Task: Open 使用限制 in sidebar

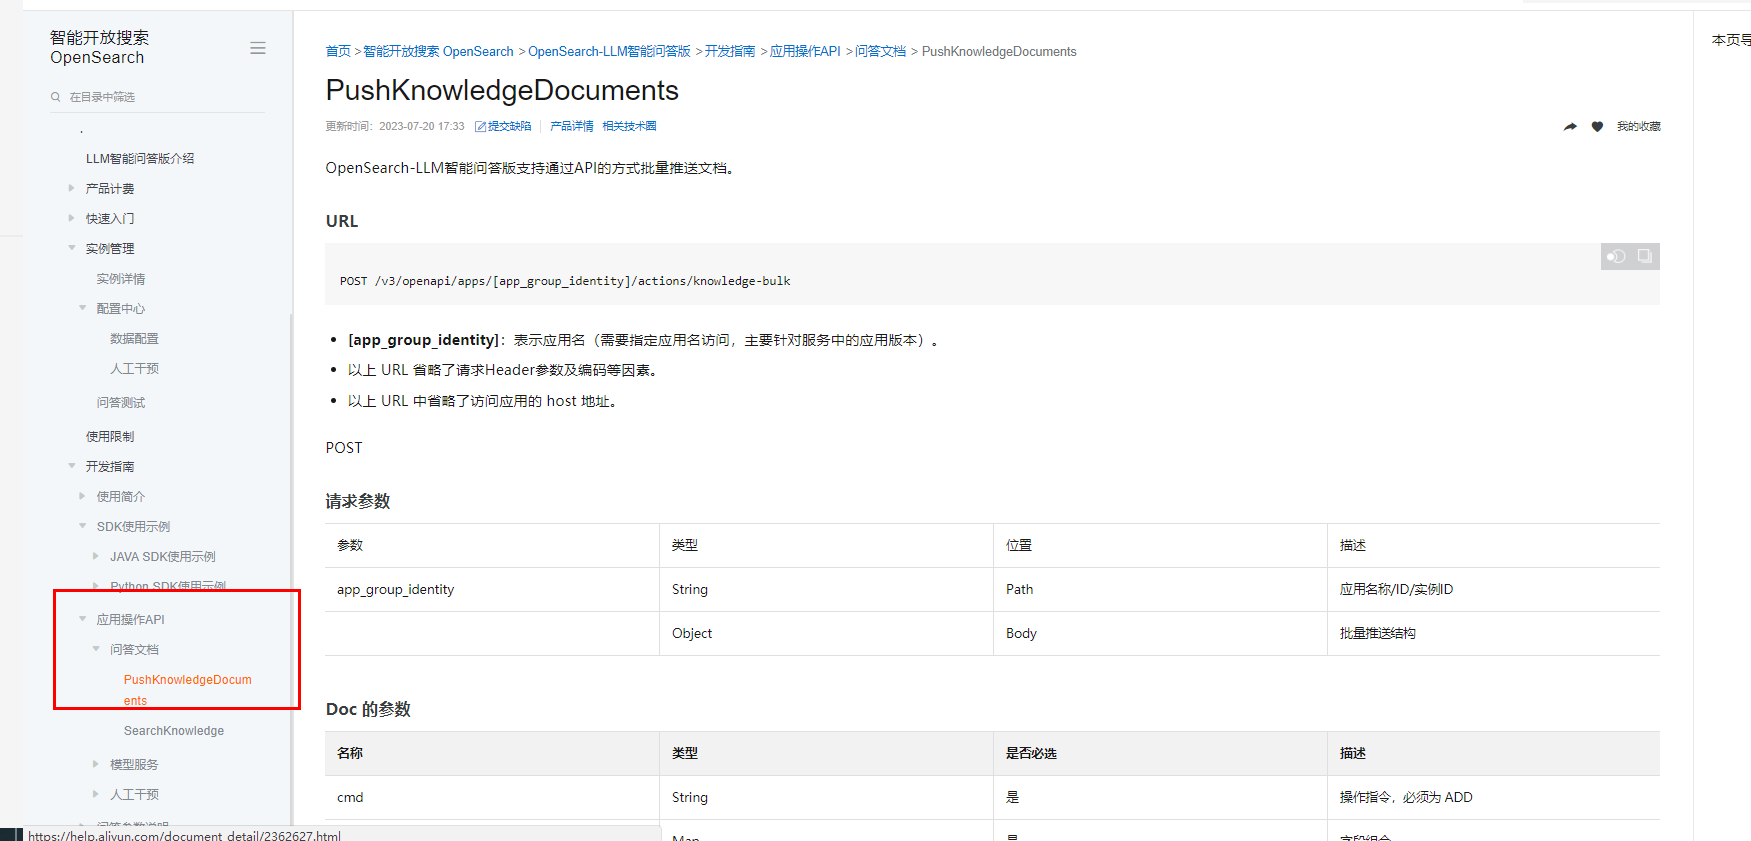Action: tap(110, 436)
